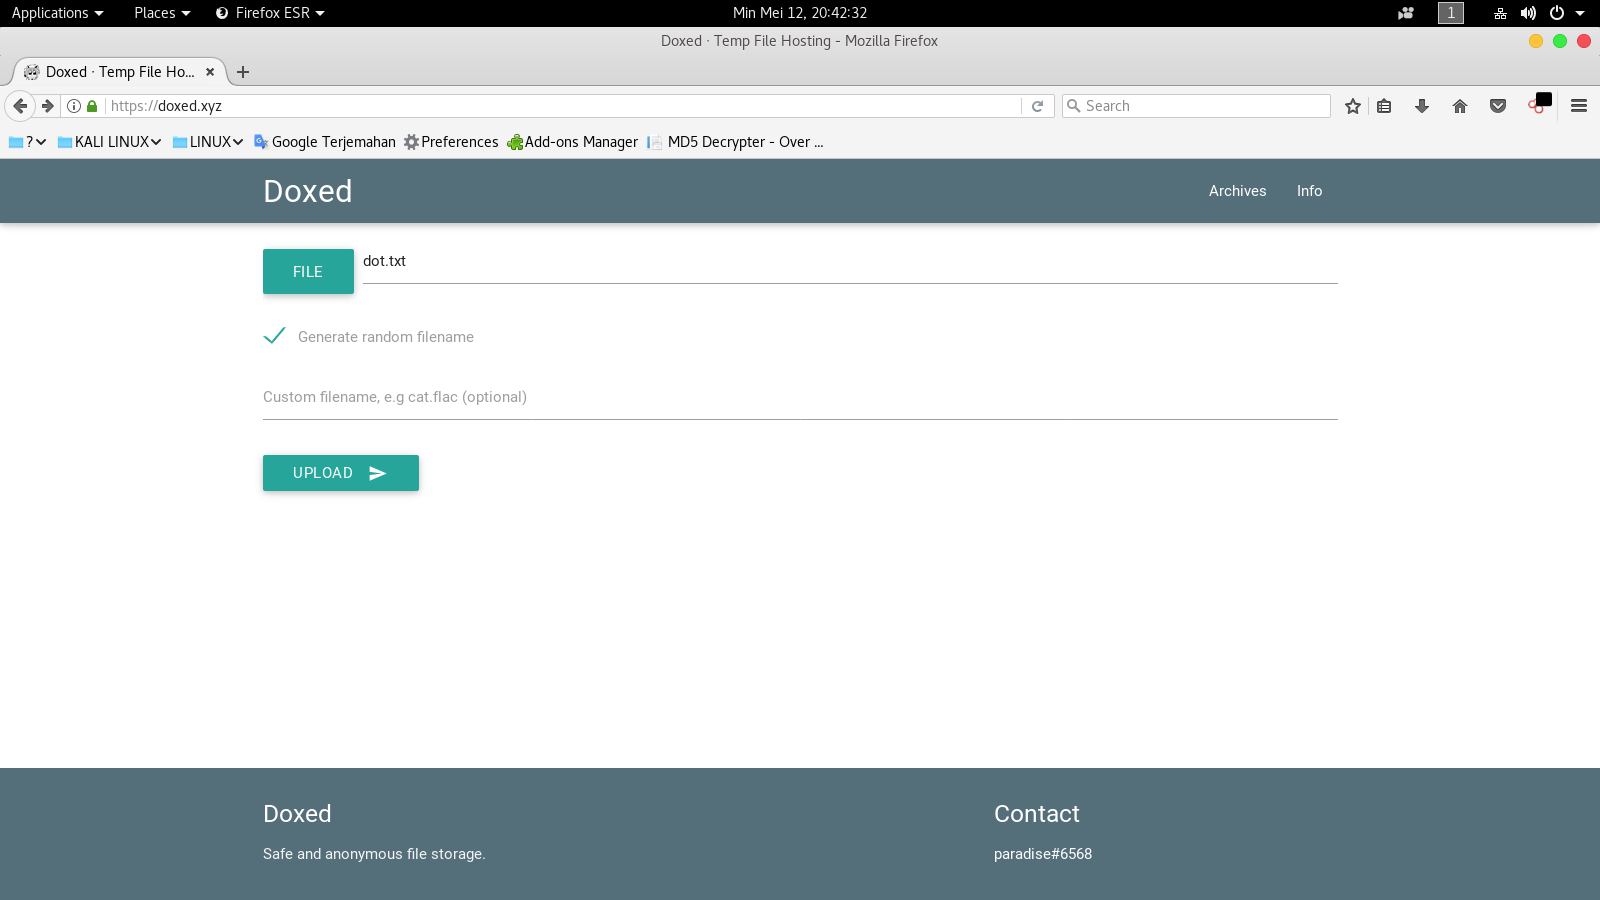The image size is (1600, 900).
Task: Focus the Search box in toolbar
Action: tap(1196, 106)
